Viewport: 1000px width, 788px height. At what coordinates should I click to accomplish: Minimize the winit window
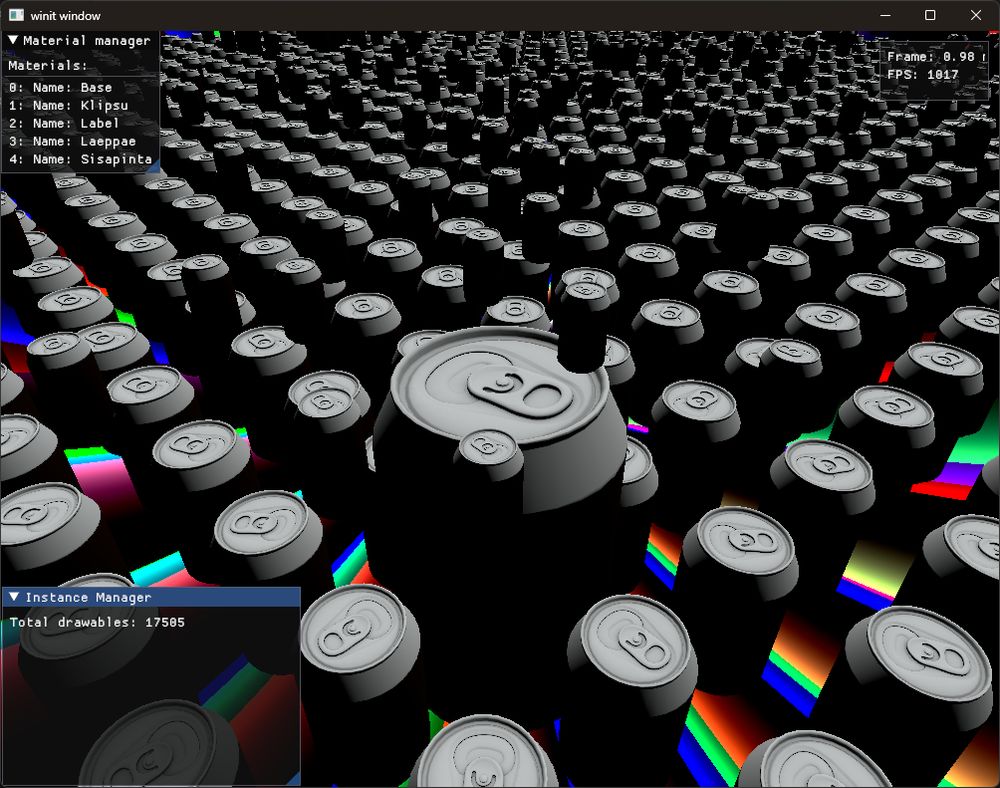click(x=885, y=15)
